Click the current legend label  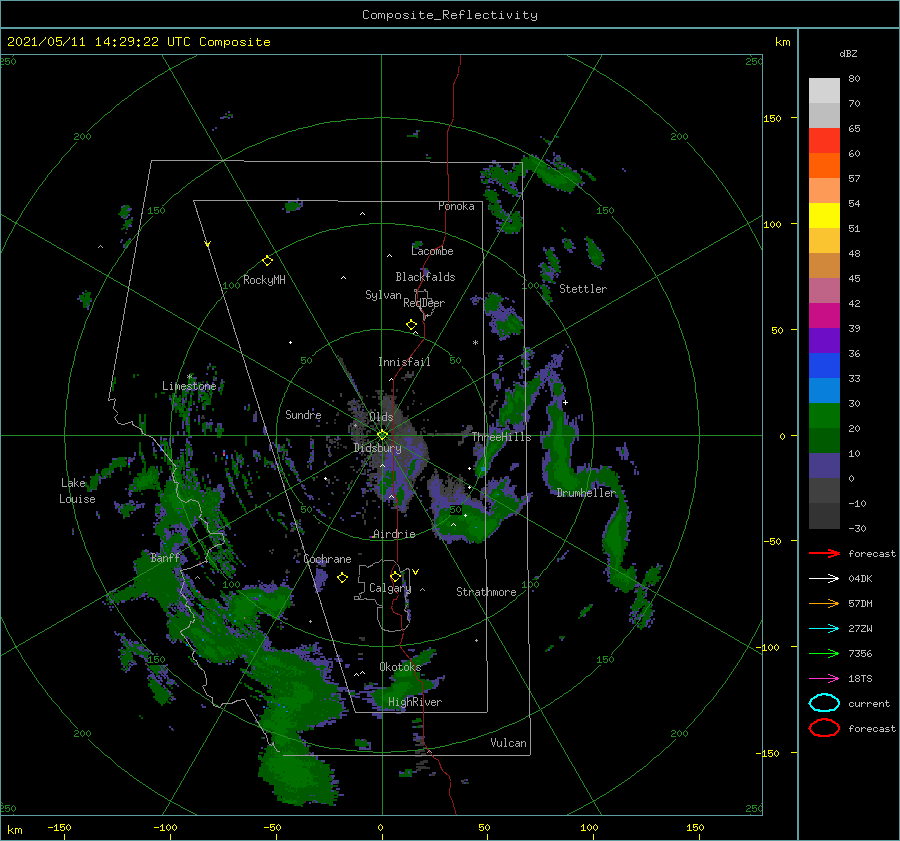pyautogui.click(x=869, y=704)
